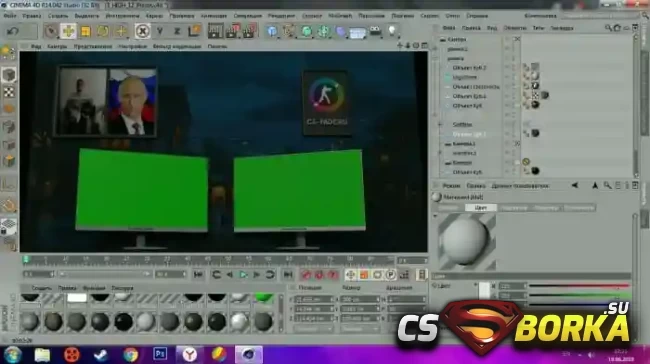Click the white color swatch beside Цвет
The image size is (650, 364).
484,290
